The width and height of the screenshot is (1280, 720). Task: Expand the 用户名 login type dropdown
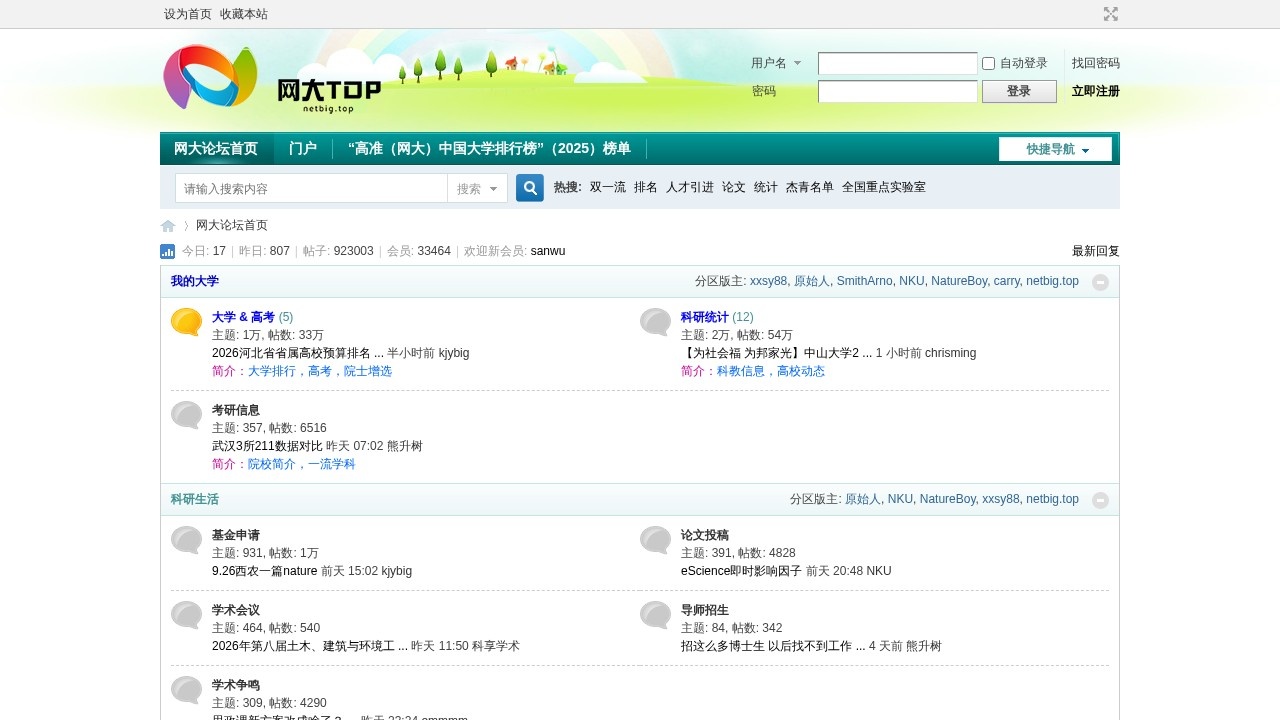(776, 64)
